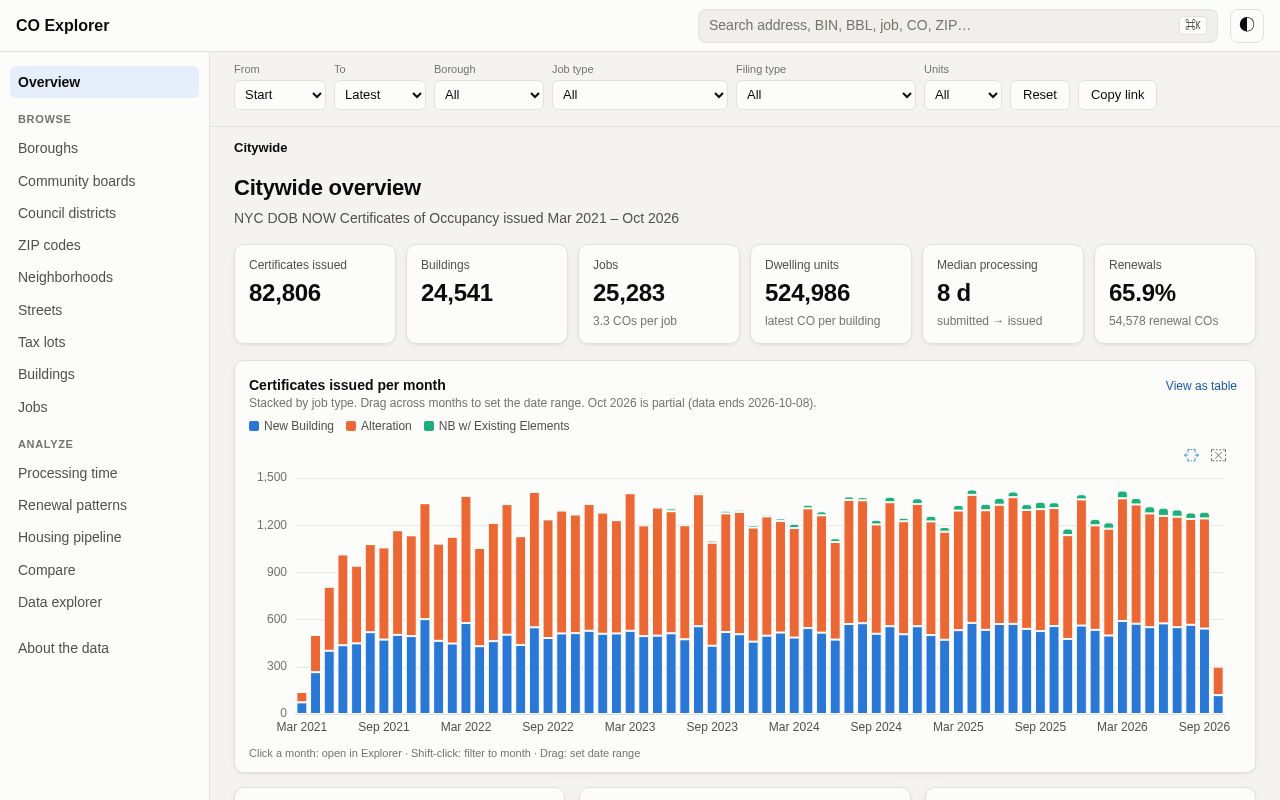1280x800 pixels.
Task: Click the CO Explorer logo title
Action: click(63, 26)
